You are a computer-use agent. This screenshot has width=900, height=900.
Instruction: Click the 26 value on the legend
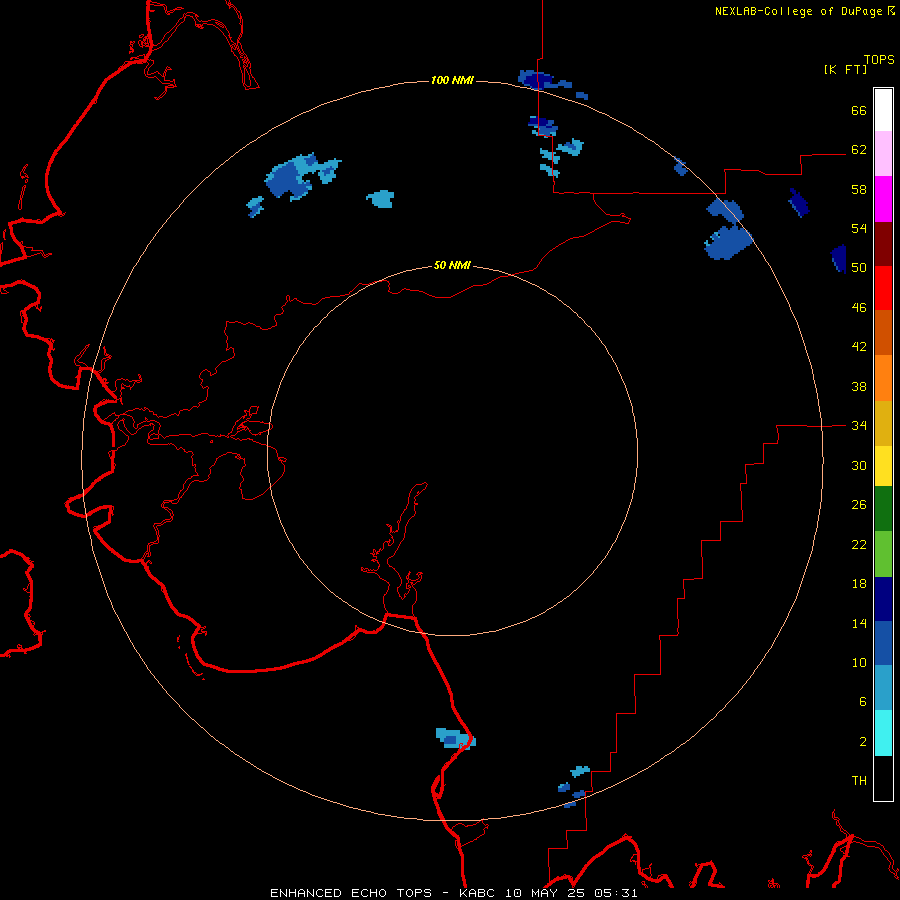pos(859,505)
